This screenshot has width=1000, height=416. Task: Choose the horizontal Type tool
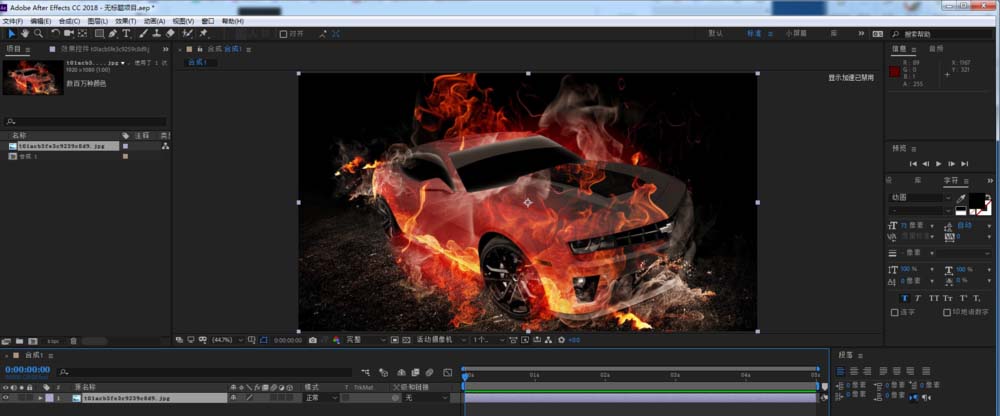coord(127,33)
